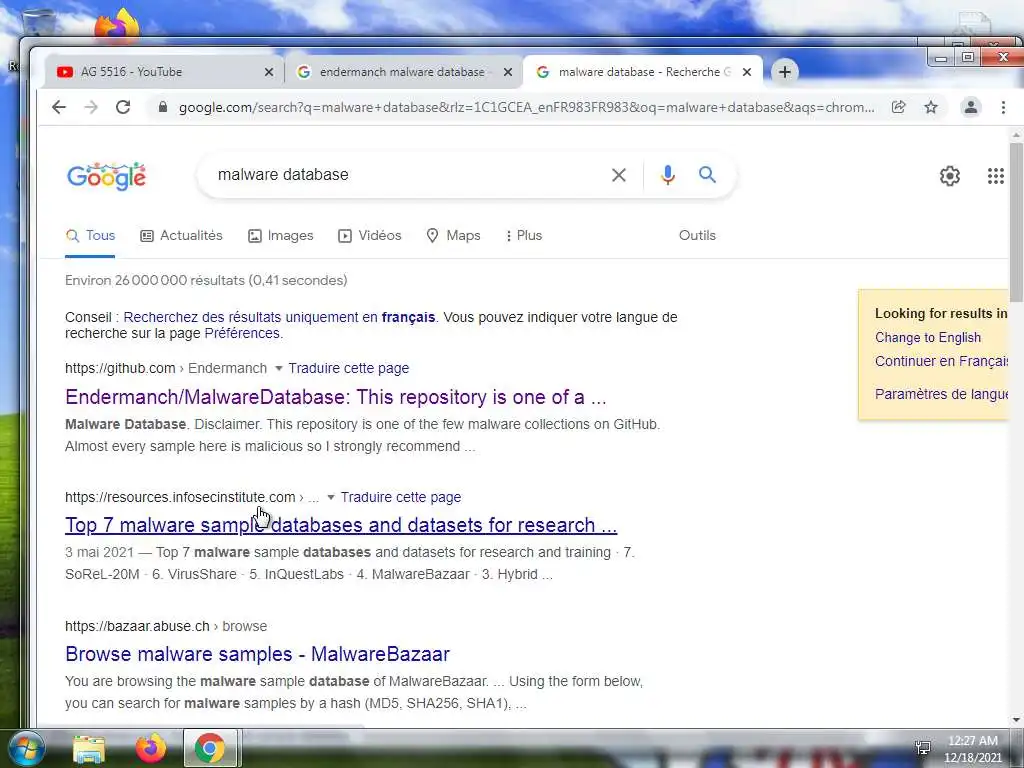1024x768 pixels.
Task: Show Images results
Action: (x=281, y=236)
